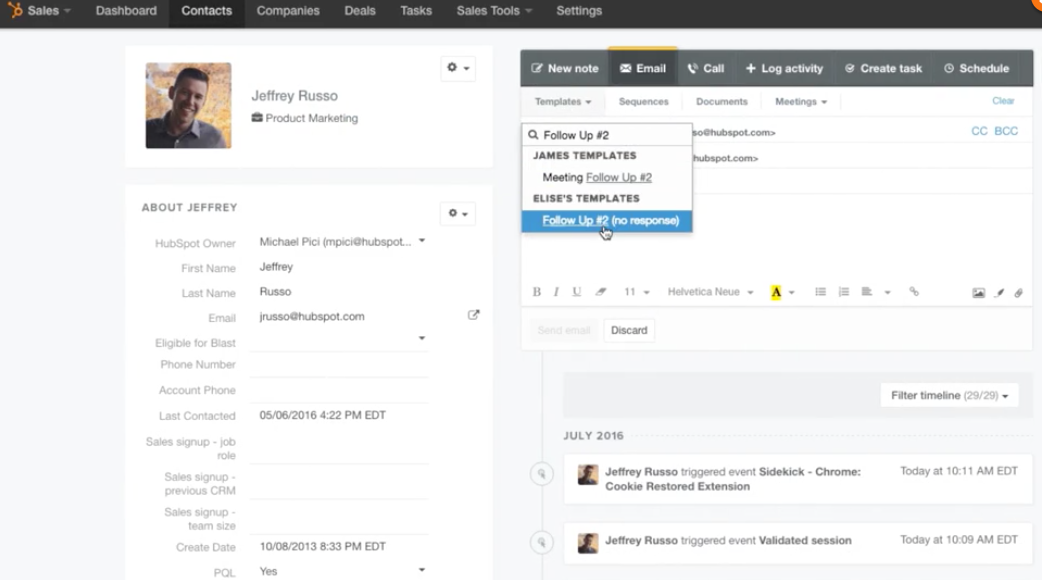Discard the email draft
Viewport: 1042px width, 580px height.
[629, 330]
